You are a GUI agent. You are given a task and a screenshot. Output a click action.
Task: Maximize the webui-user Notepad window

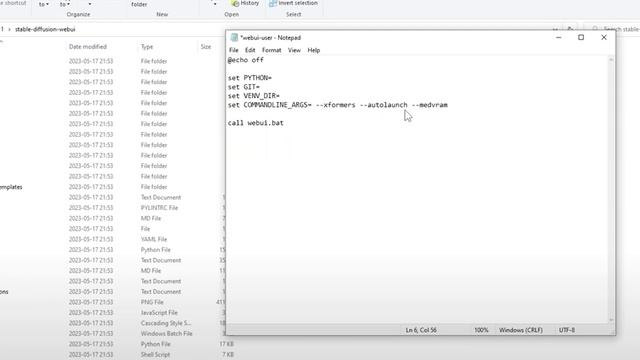pos(581,38)
